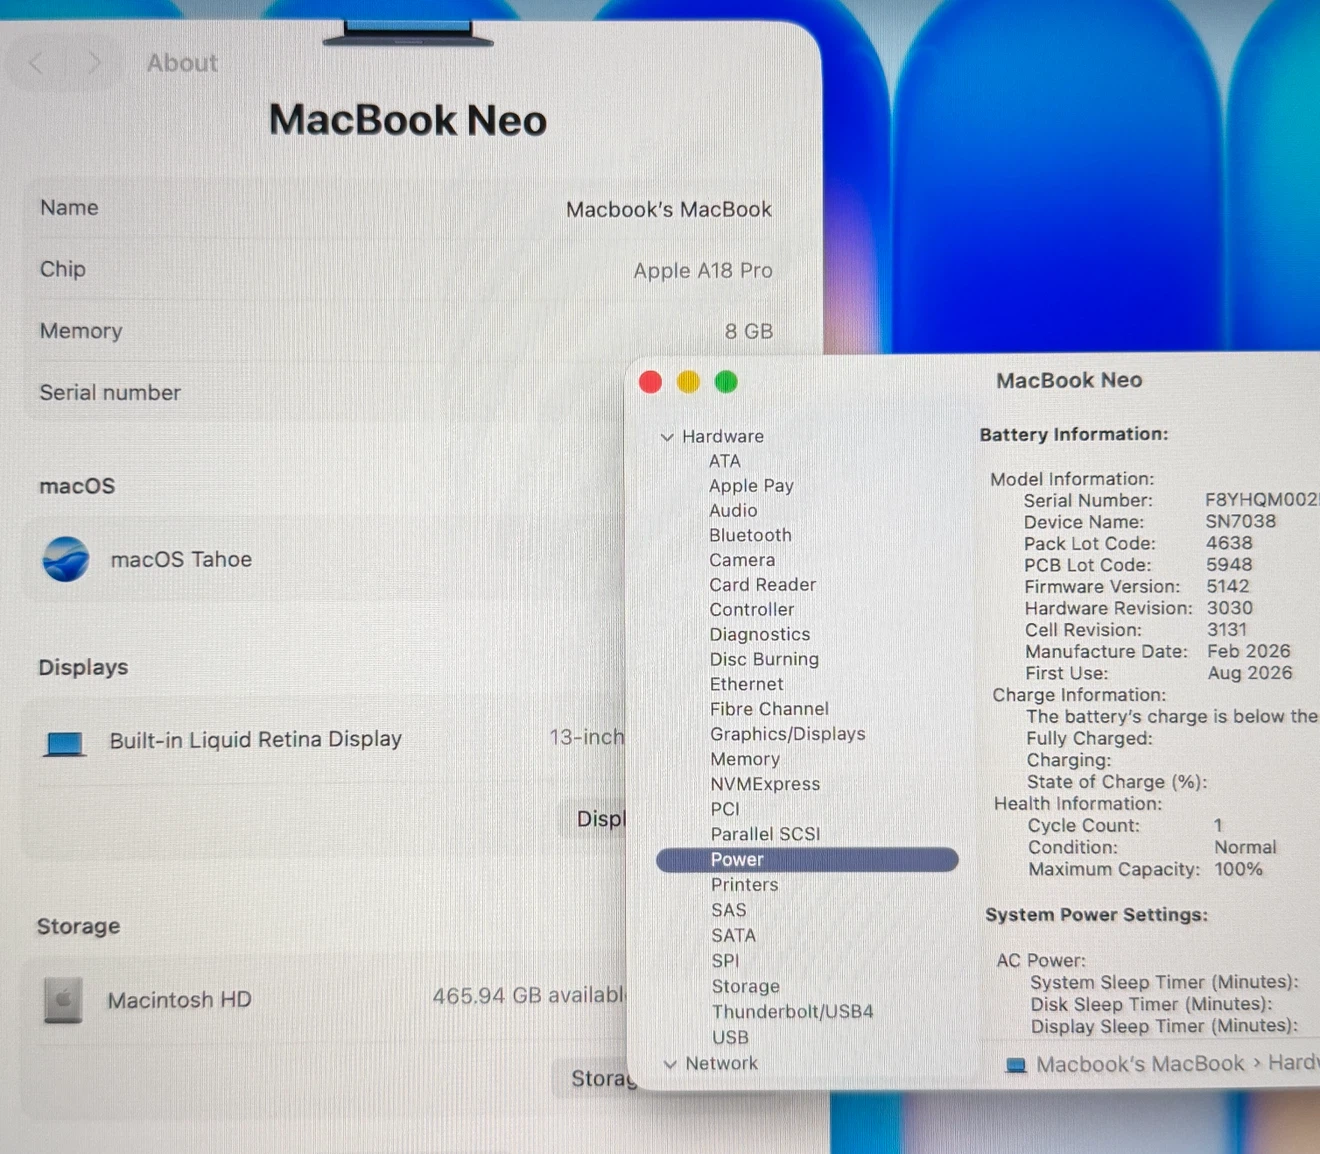The width and height of the screenshot is (1320, 1154).
Task: Select SATA in the sidebar
Action: point(734,936)
